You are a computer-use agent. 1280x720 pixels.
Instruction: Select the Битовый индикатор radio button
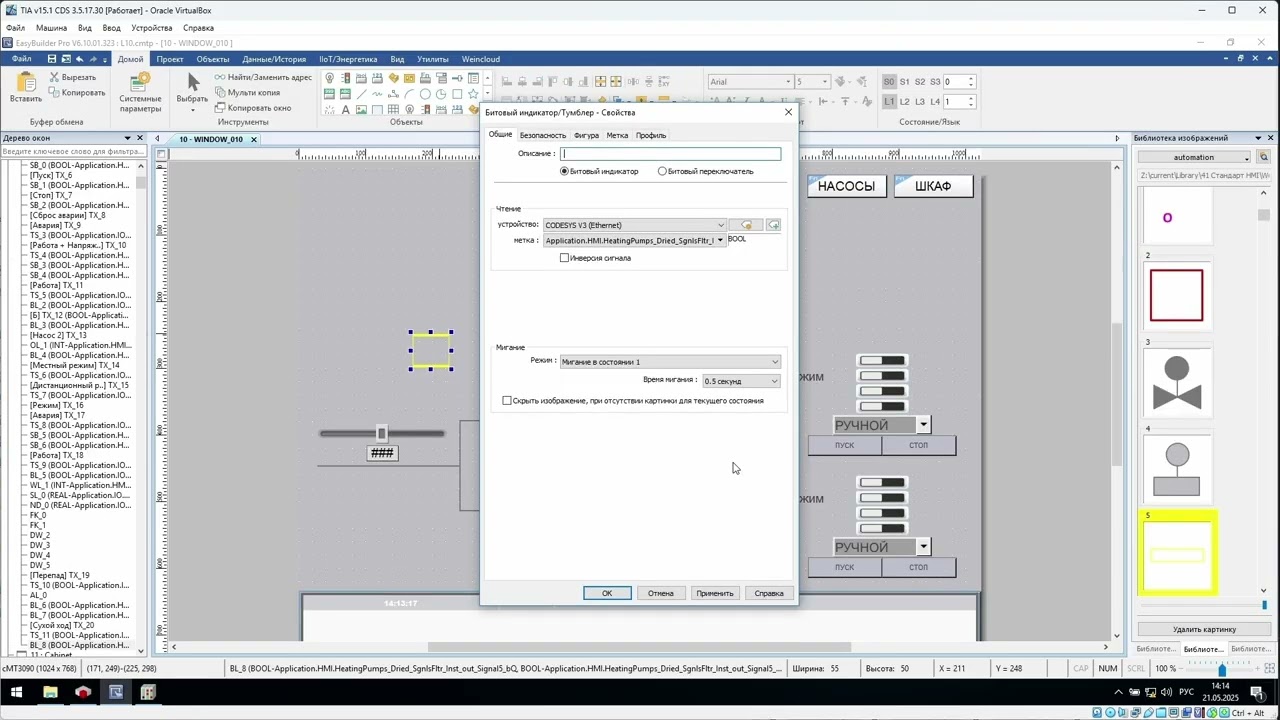[x=564, y=171]
